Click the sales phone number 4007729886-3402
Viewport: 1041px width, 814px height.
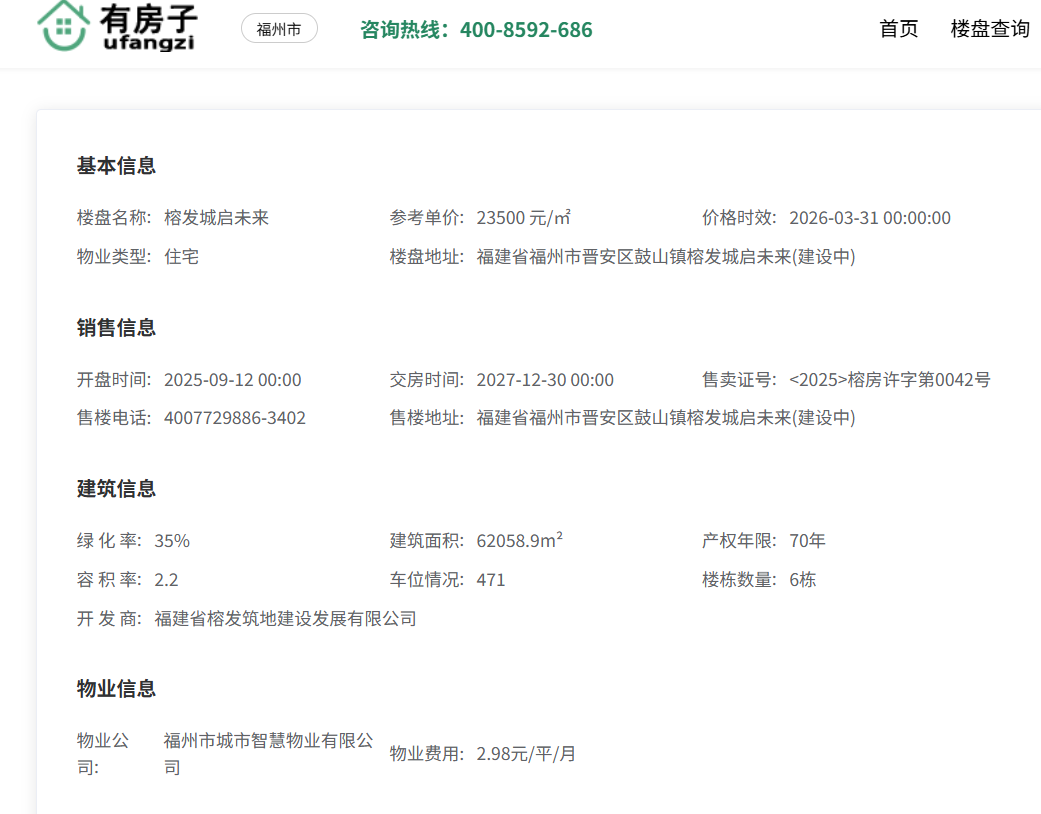(234, 418)
